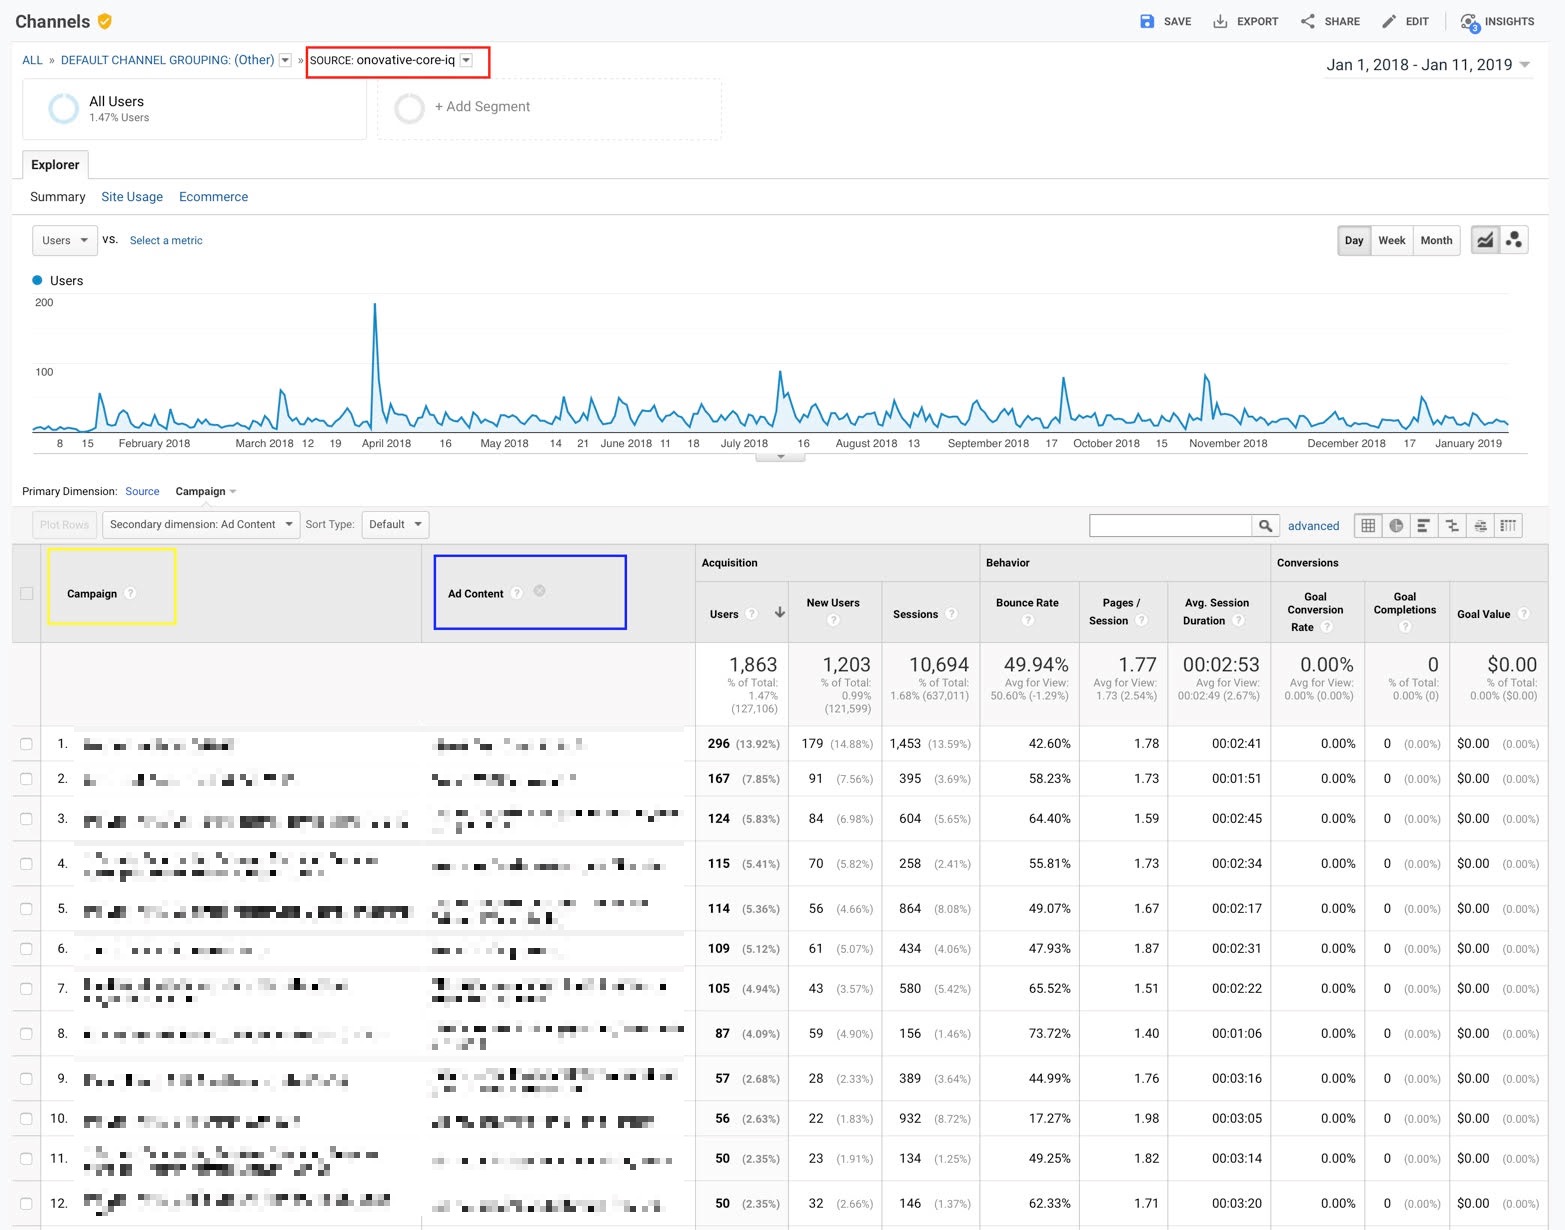Select the percentage pie view icon
The height and width of the screenshot is (1230, 1565).
1396,525
